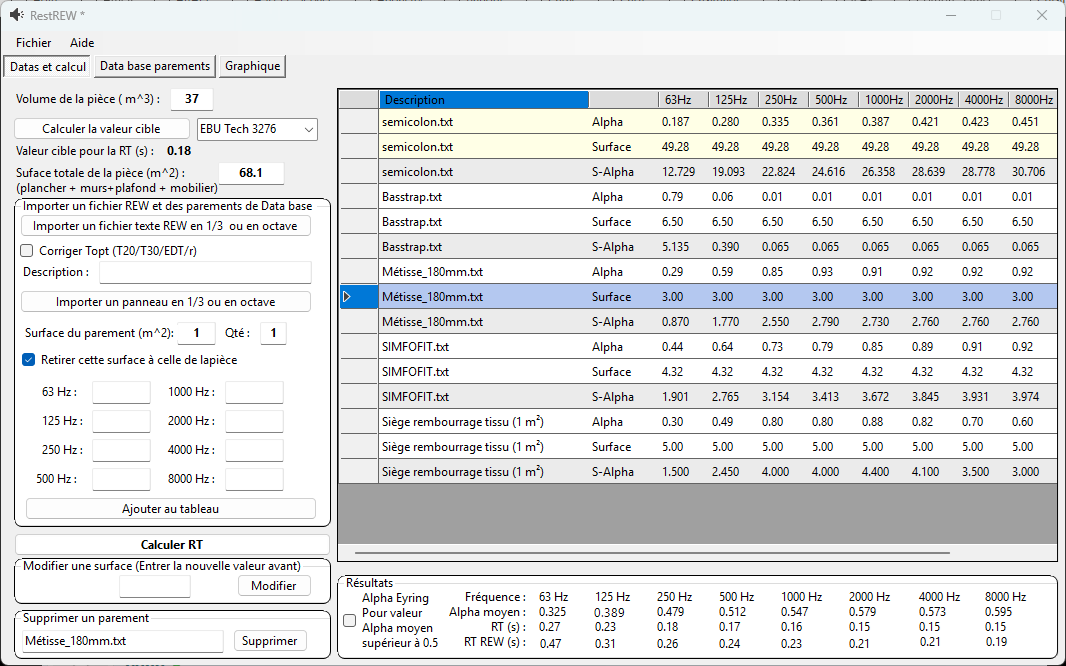Click the Description text field
1066x666 pixels.
(205, 273)
